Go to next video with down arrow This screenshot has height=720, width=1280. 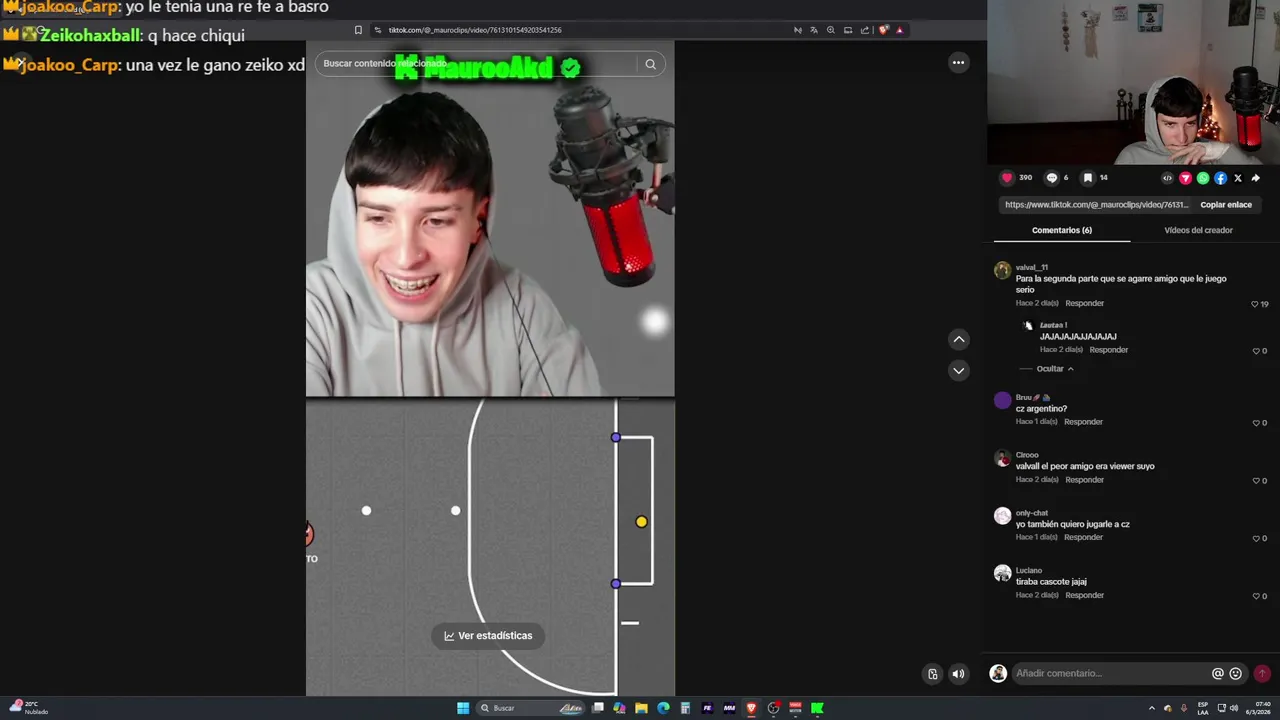click(x=958, y=370)
